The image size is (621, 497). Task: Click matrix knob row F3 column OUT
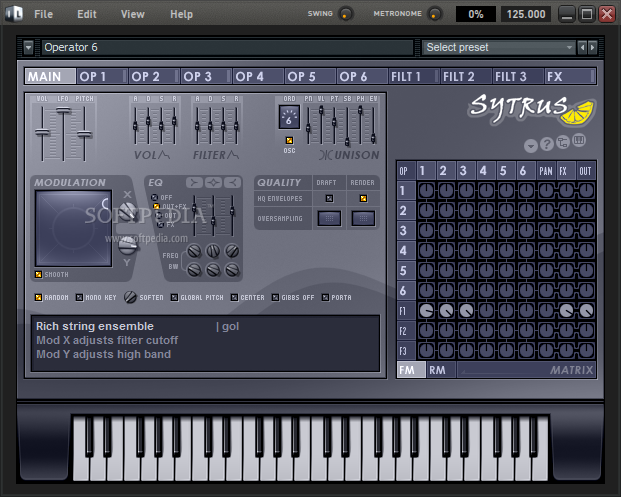(x=586, y=350)
